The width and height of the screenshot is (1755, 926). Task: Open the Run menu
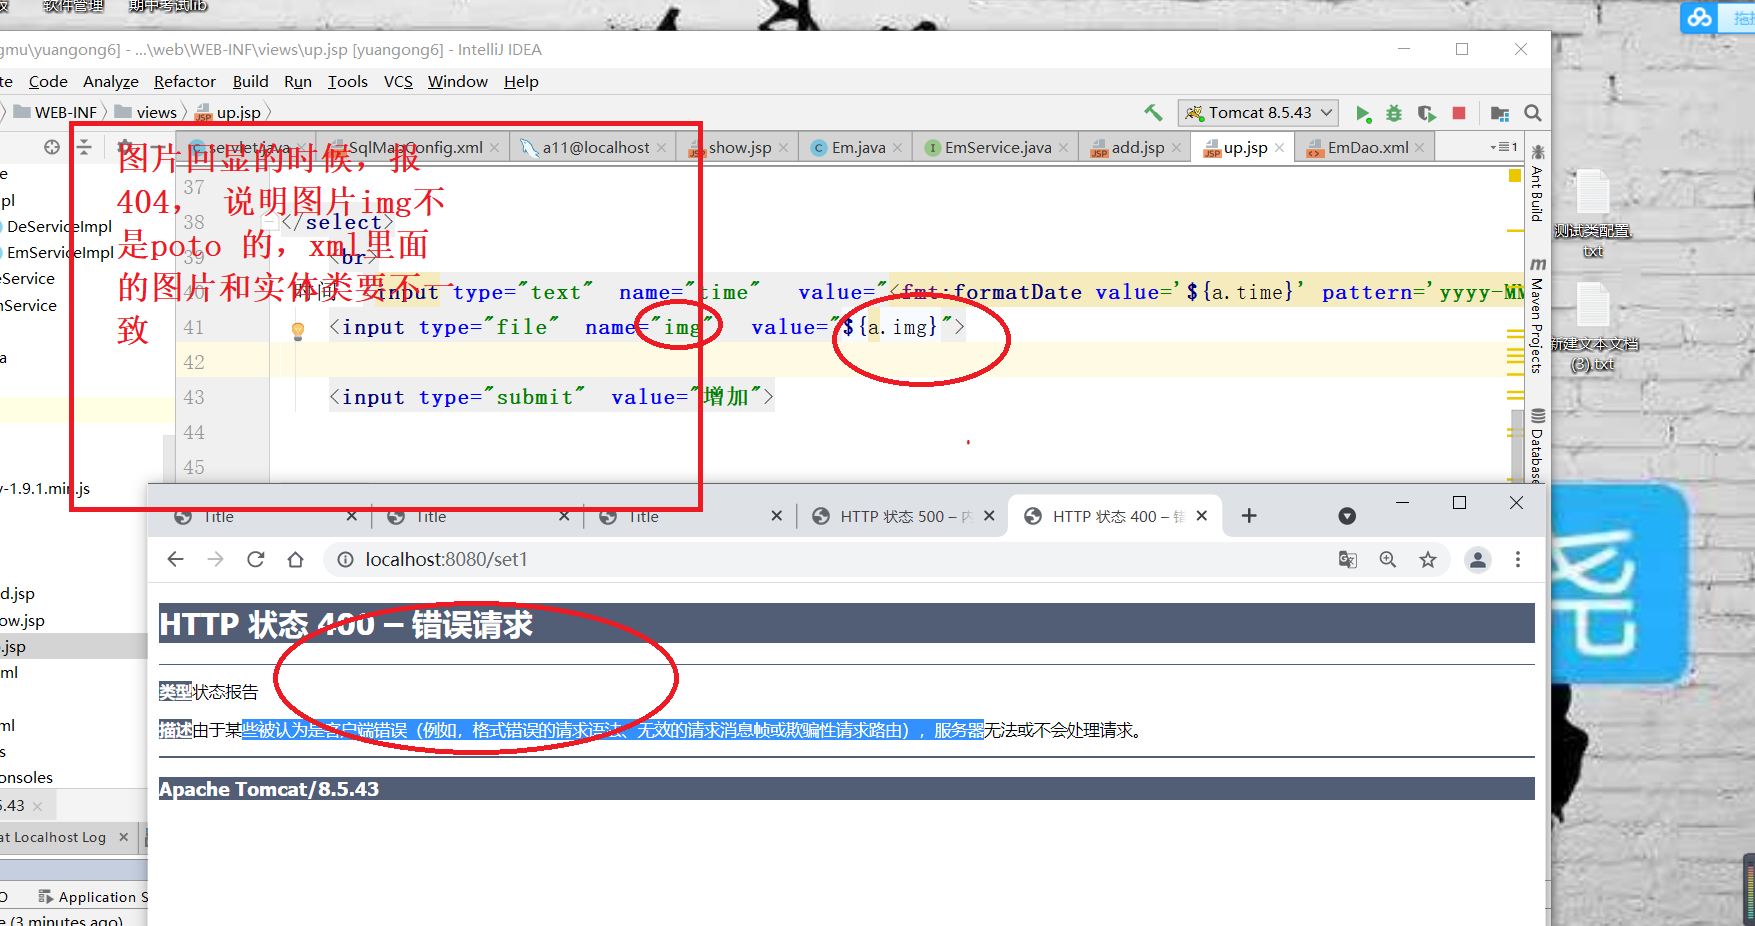point(298,82)
